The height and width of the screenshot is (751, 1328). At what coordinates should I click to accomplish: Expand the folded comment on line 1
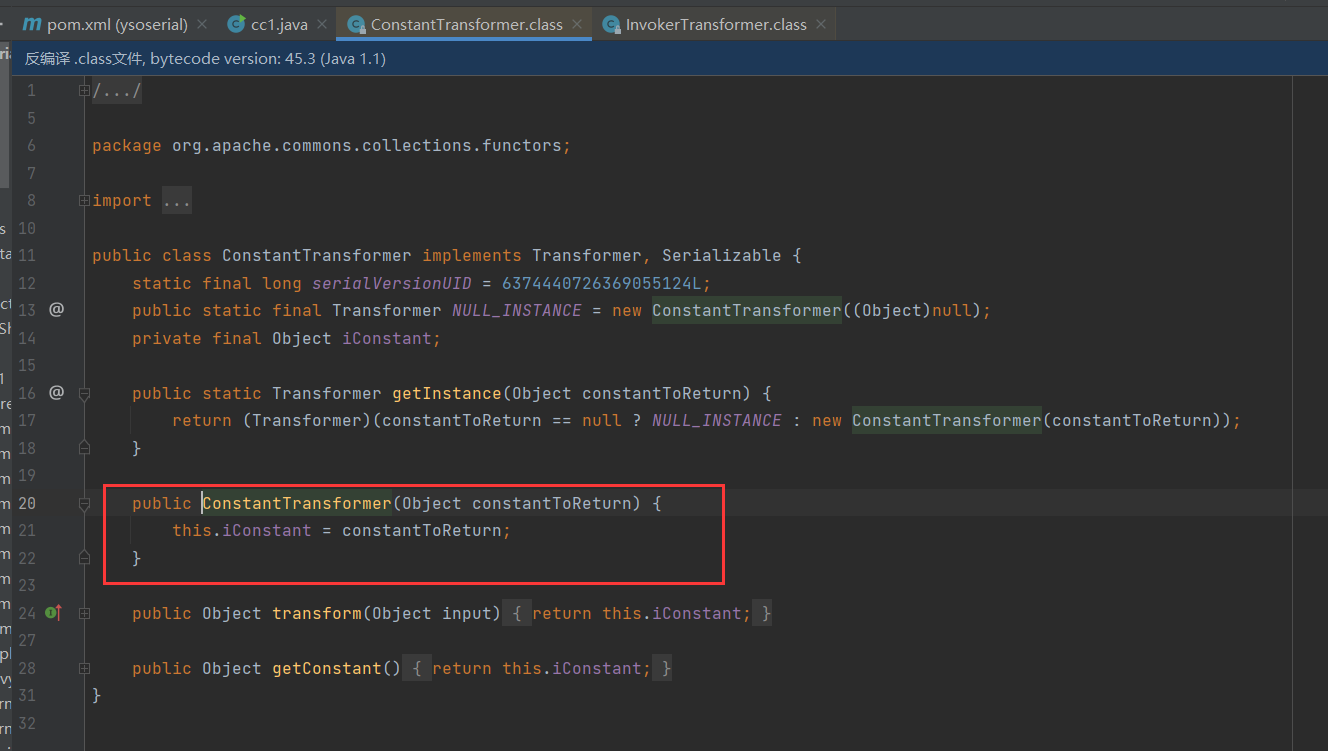84,91
